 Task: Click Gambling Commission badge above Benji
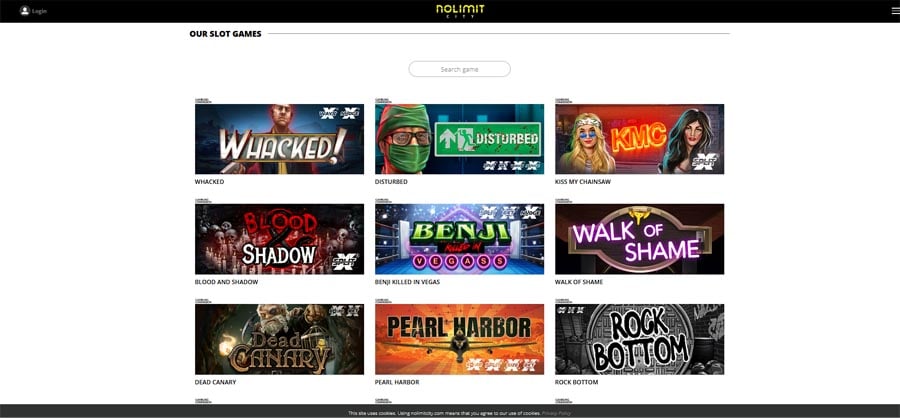(x=383, y=200)
